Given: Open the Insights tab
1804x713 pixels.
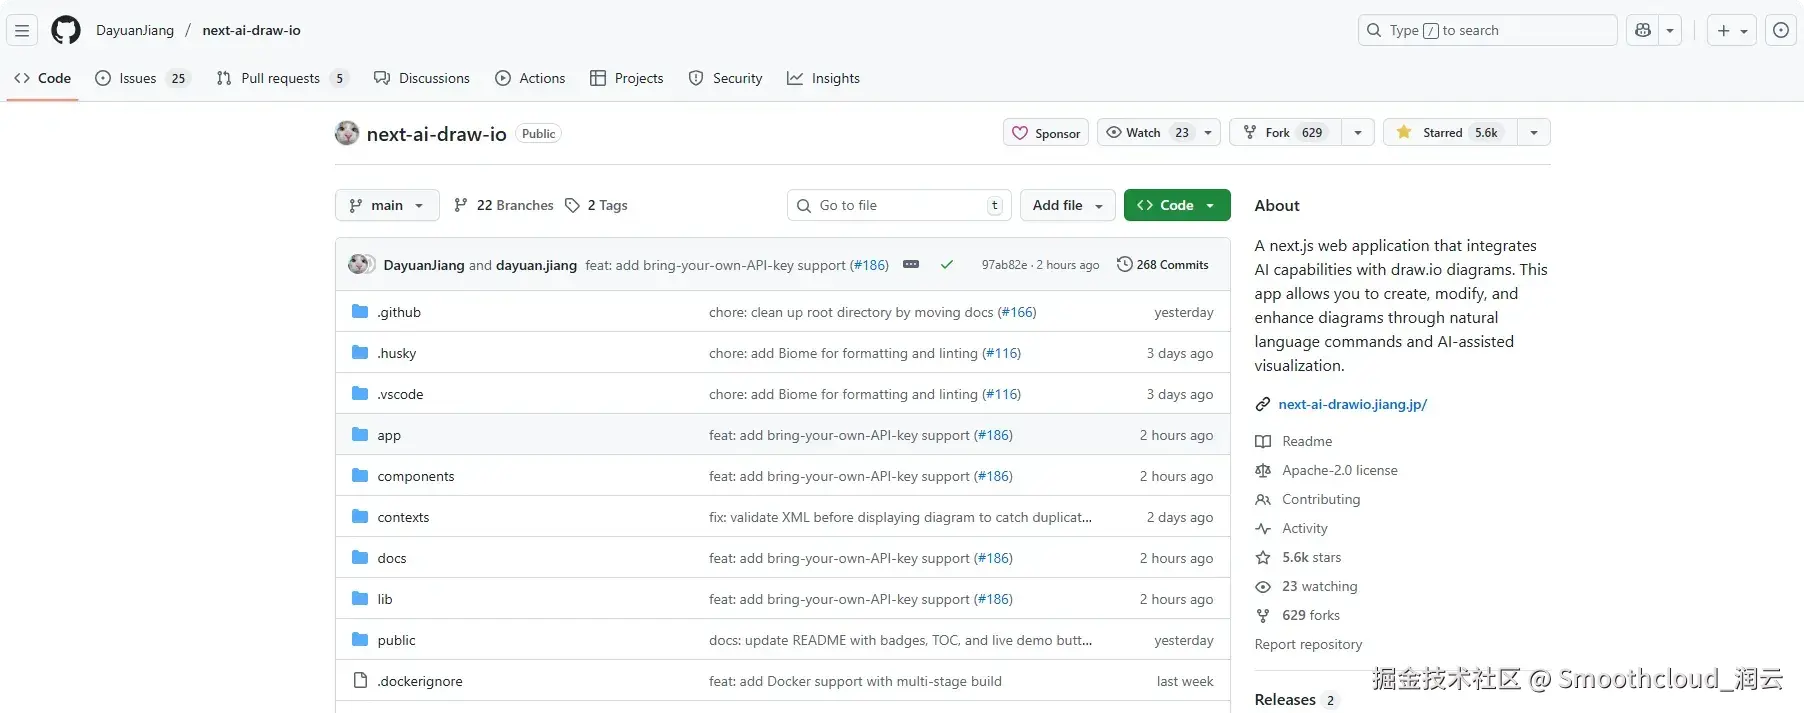Looking at the screenshot, I should click(x=823, y=78).
